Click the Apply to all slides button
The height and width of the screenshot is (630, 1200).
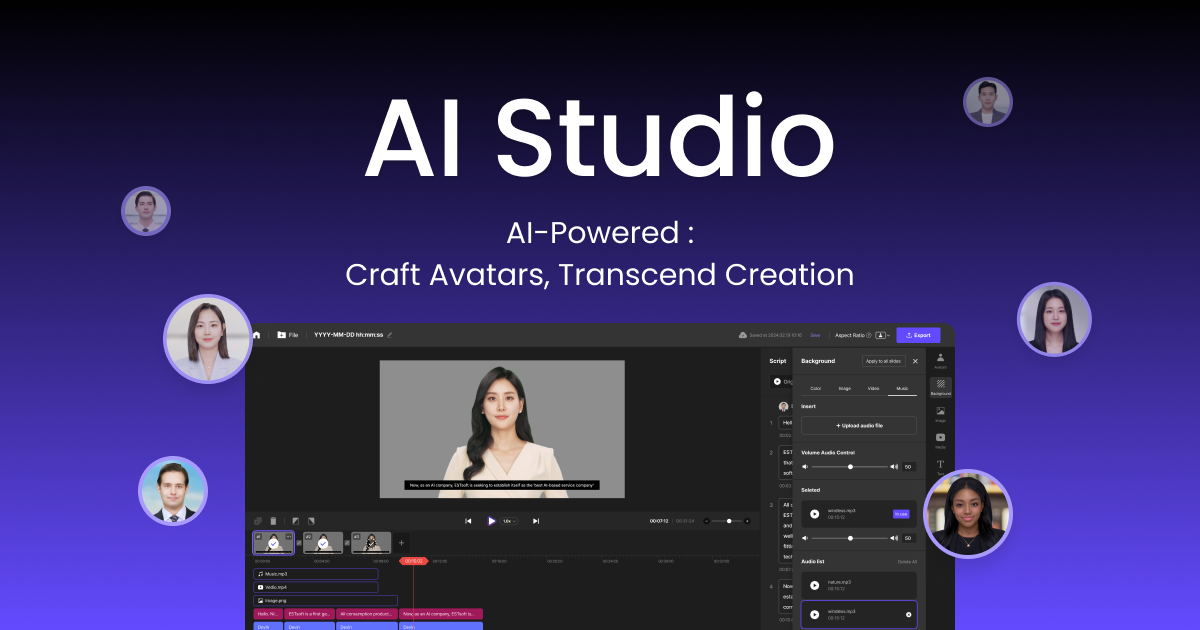tap(885, 361)
